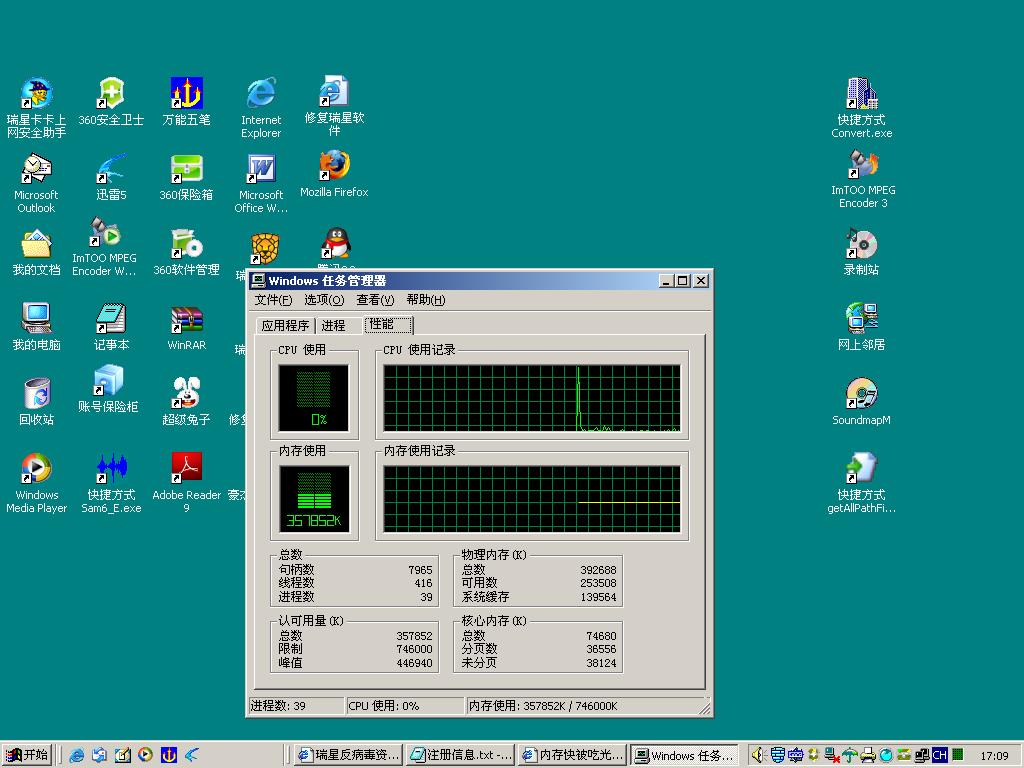Open the SoundmapM desktop icon
Screen dimensions: 1024x768
click(861, 394)
